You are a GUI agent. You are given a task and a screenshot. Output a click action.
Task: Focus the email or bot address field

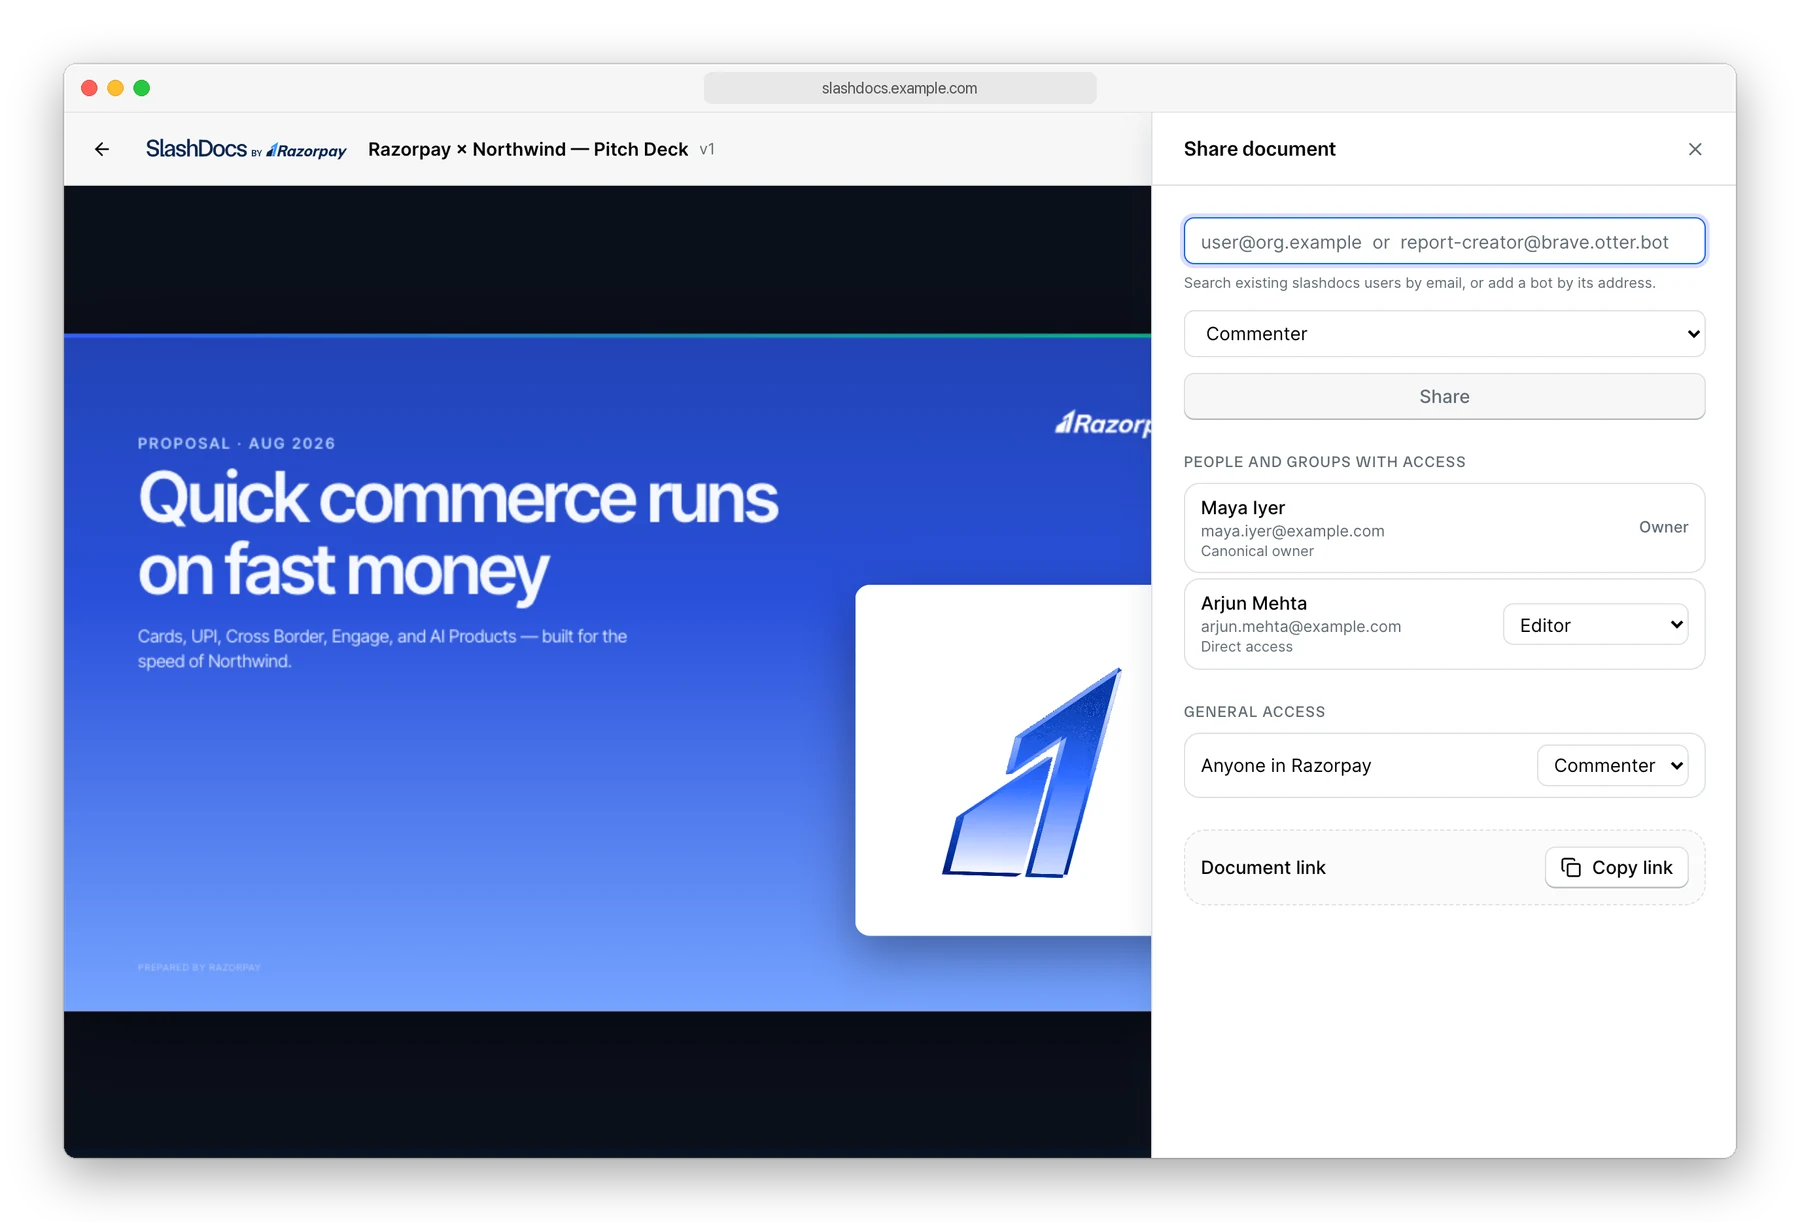1444,241
